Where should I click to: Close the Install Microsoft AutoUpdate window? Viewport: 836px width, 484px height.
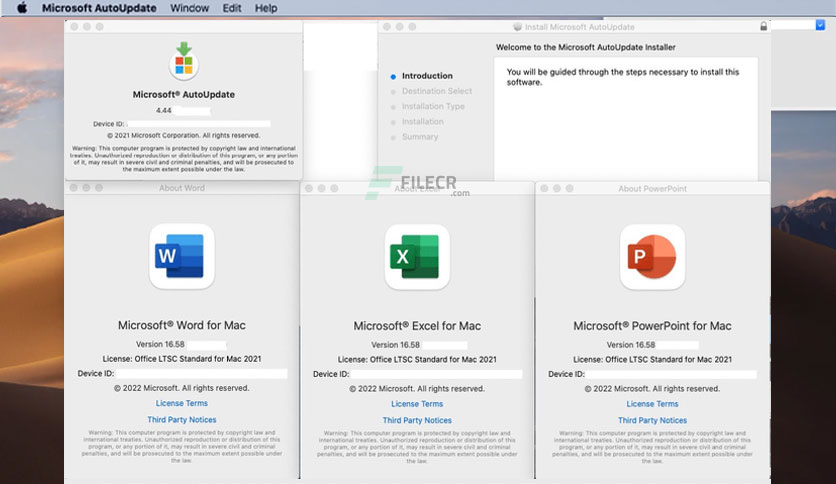[x=387, y=27]
